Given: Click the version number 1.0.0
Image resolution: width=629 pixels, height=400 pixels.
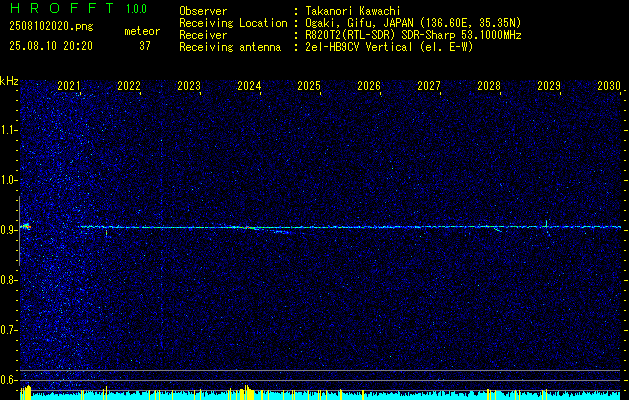Looking at the screenshot, I should [x=136, y=9].
